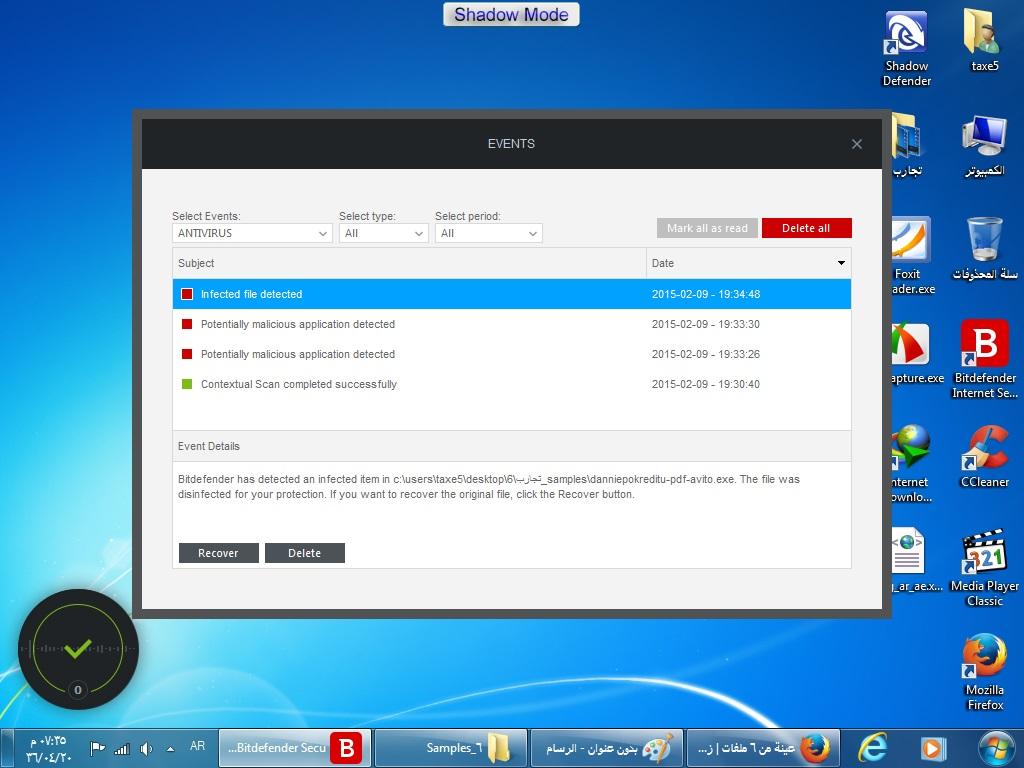Click the red status square of the infected file event
The image size is (1024, 768).
pyautogui.click(x=187, y=294)
